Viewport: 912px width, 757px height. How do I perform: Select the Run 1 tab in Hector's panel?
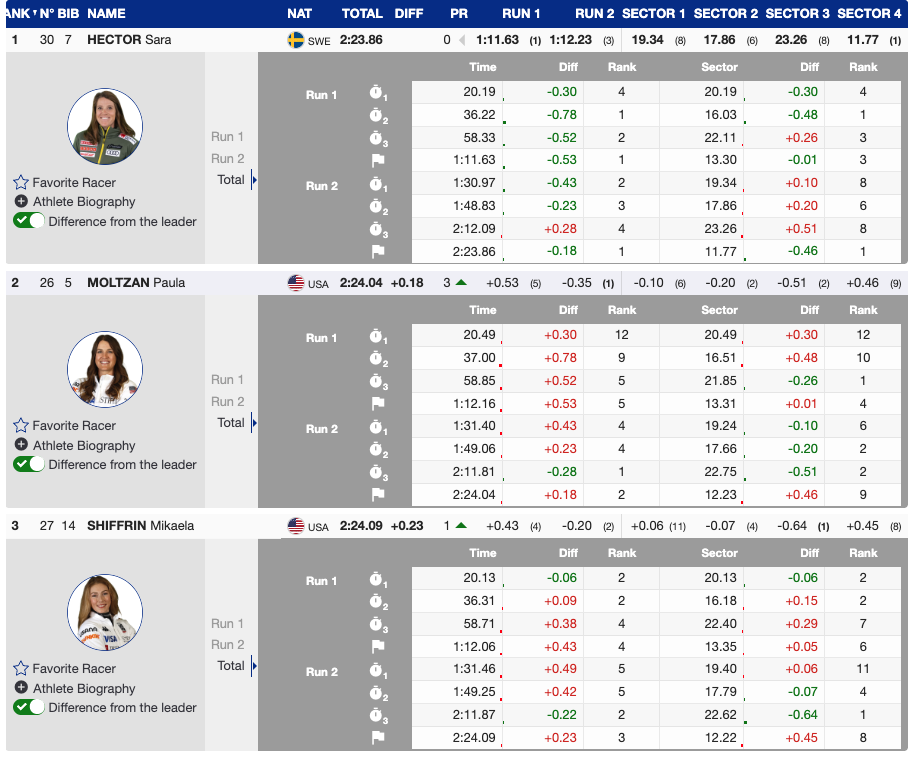(x=228, y=137)
